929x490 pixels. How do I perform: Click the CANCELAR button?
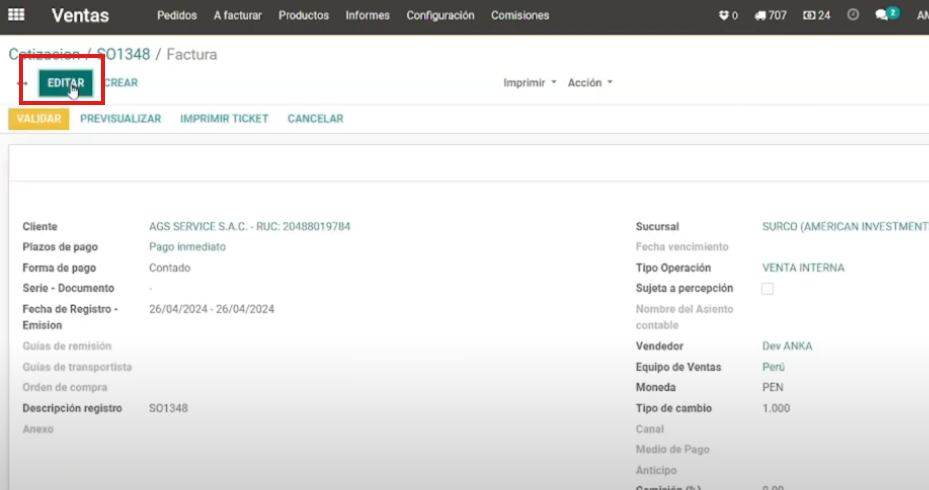coord(315,119)
